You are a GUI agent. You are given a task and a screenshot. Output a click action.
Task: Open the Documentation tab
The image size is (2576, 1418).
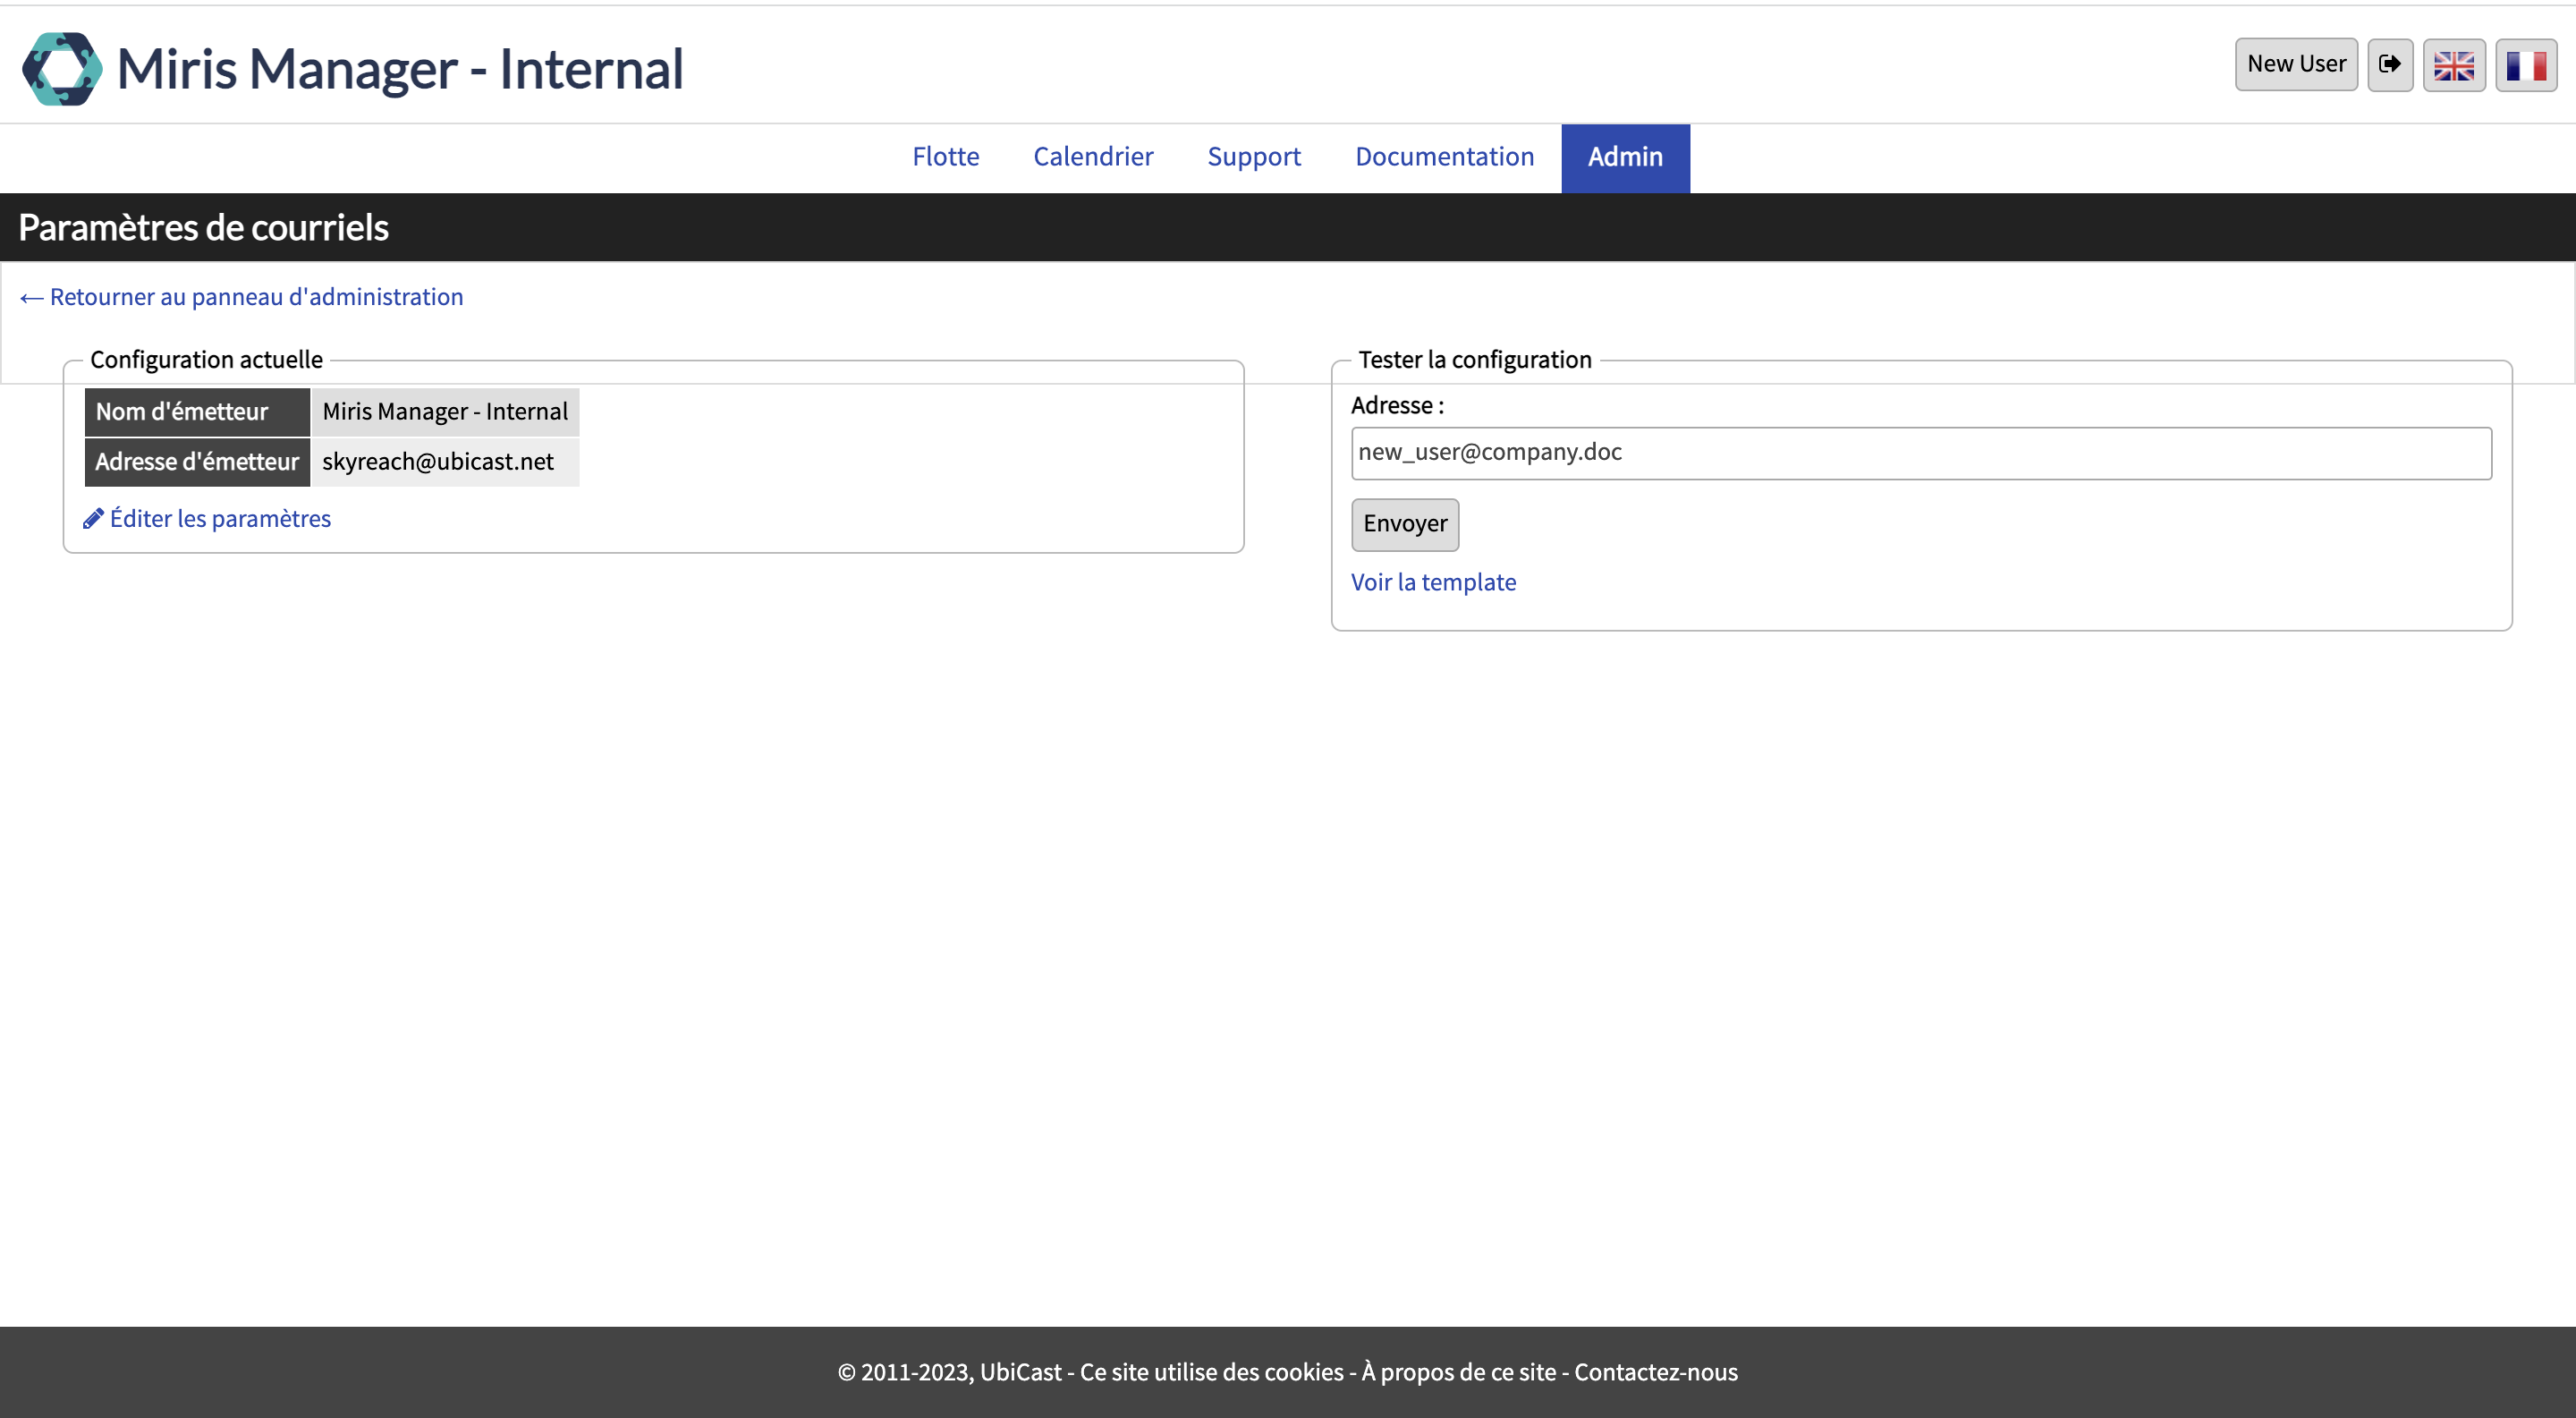tap(1444, 157)
